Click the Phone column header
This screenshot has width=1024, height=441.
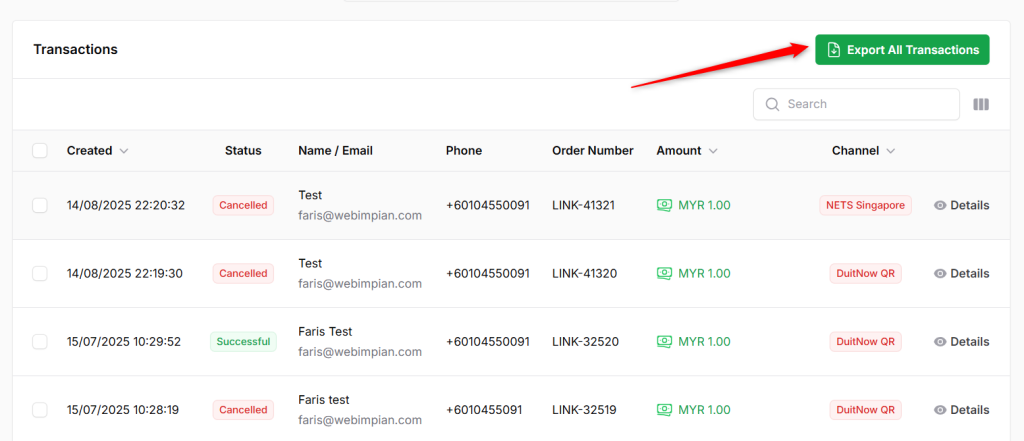coord(464,150)
